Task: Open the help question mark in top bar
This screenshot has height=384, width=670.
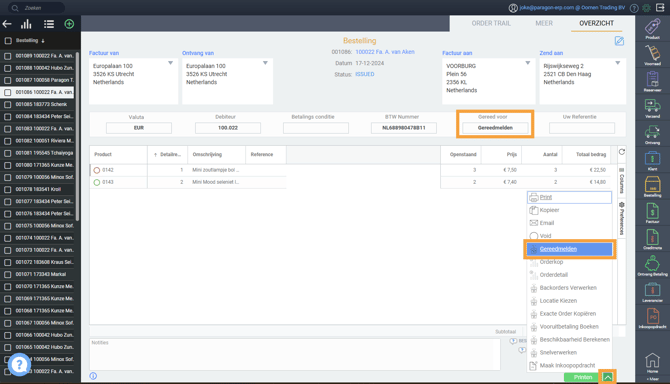Action: 634,8
